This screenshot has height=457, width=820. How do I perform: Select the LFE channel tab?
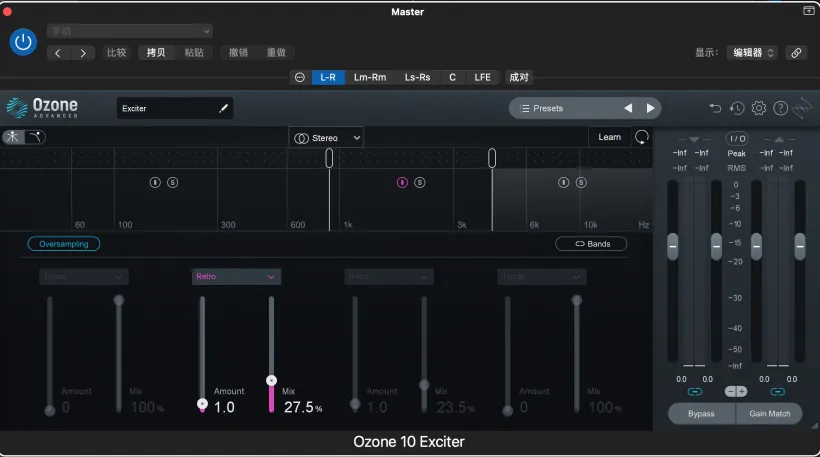pyautogui.click(x=482, y=77)
